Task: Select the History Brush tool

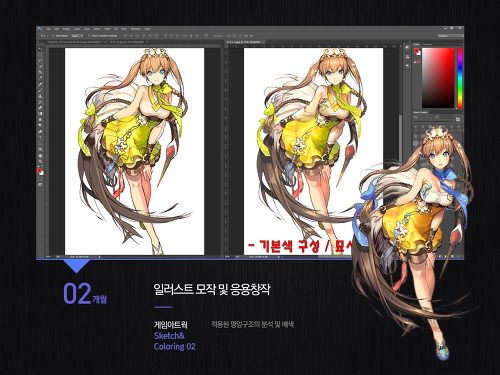Action: tap(40, 101)
